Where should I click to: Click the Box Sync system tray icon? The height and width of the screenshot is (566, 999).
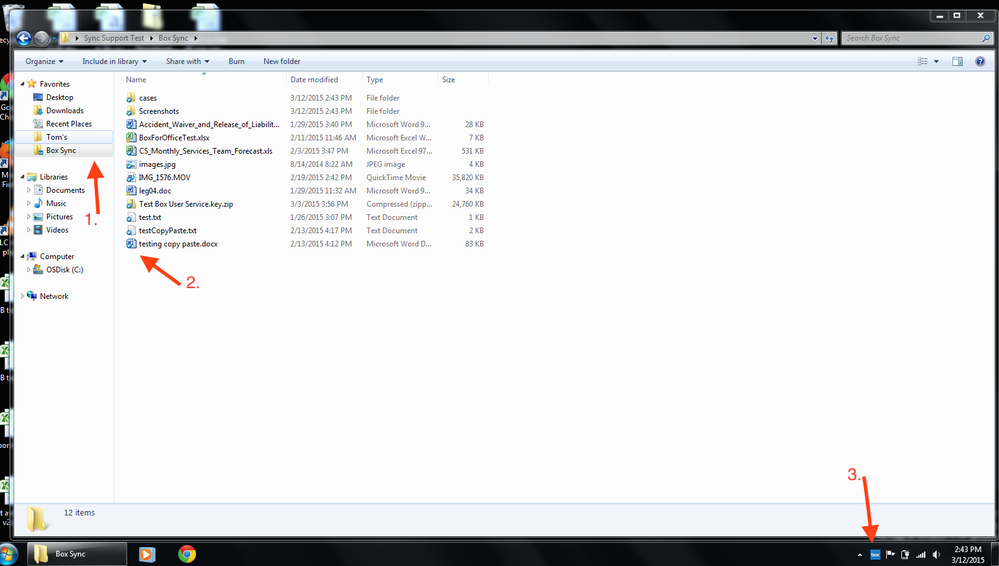pyautogui.click(x=876, y=554)
